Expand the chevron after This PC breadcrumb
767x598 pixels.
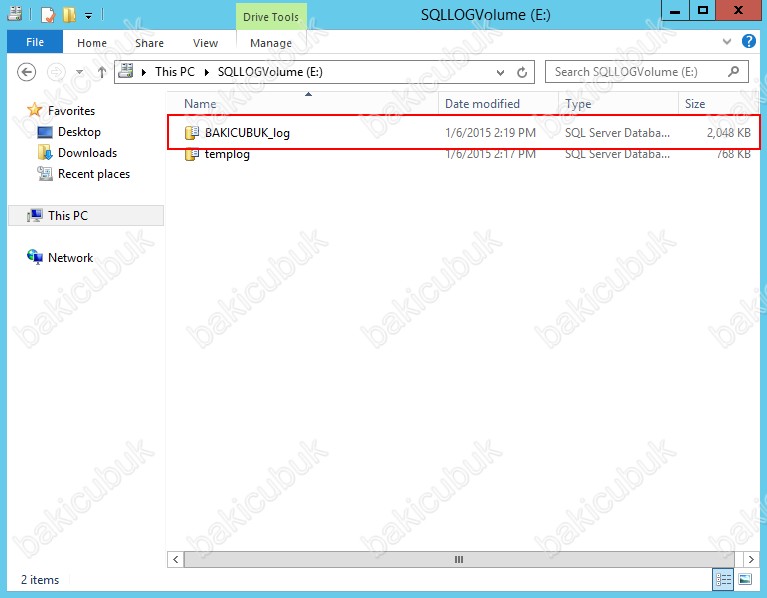pos(206,72)
